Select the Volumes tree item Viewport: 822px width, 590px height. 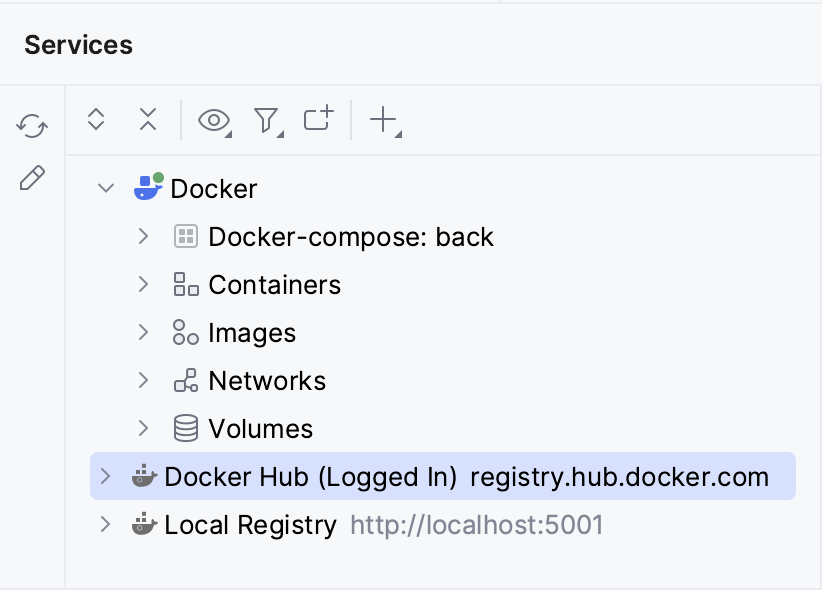click(x=260, y=429)
